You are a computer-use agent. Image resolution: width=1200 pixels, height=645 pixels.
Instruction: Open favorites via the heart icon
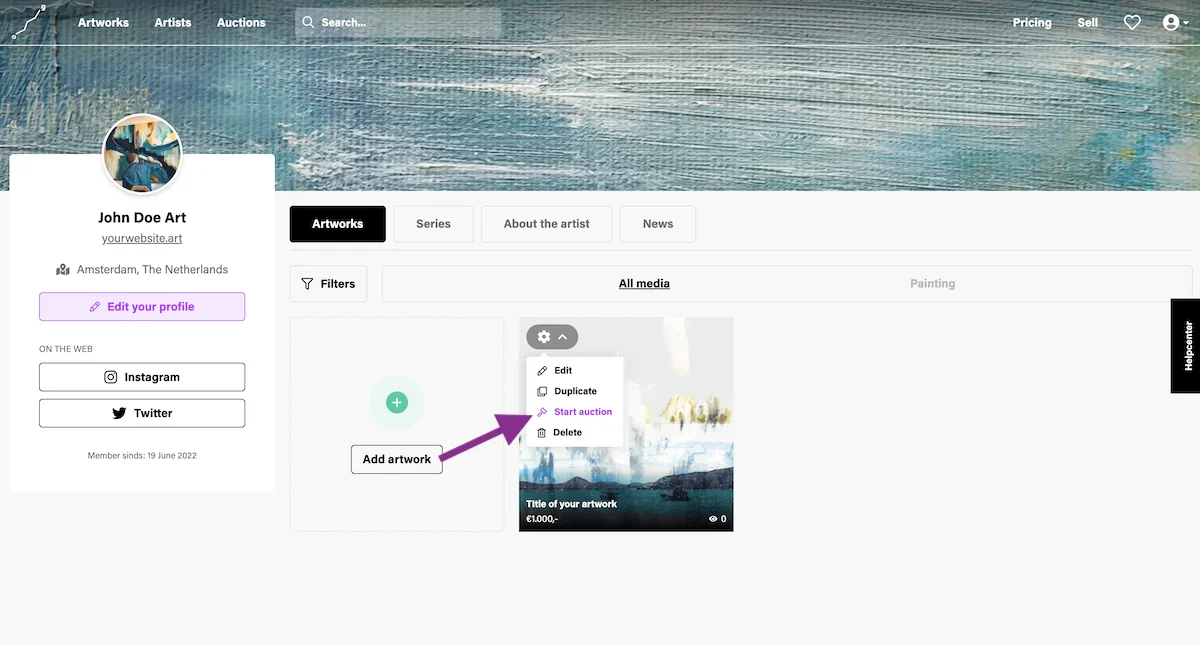[1131, 21]
